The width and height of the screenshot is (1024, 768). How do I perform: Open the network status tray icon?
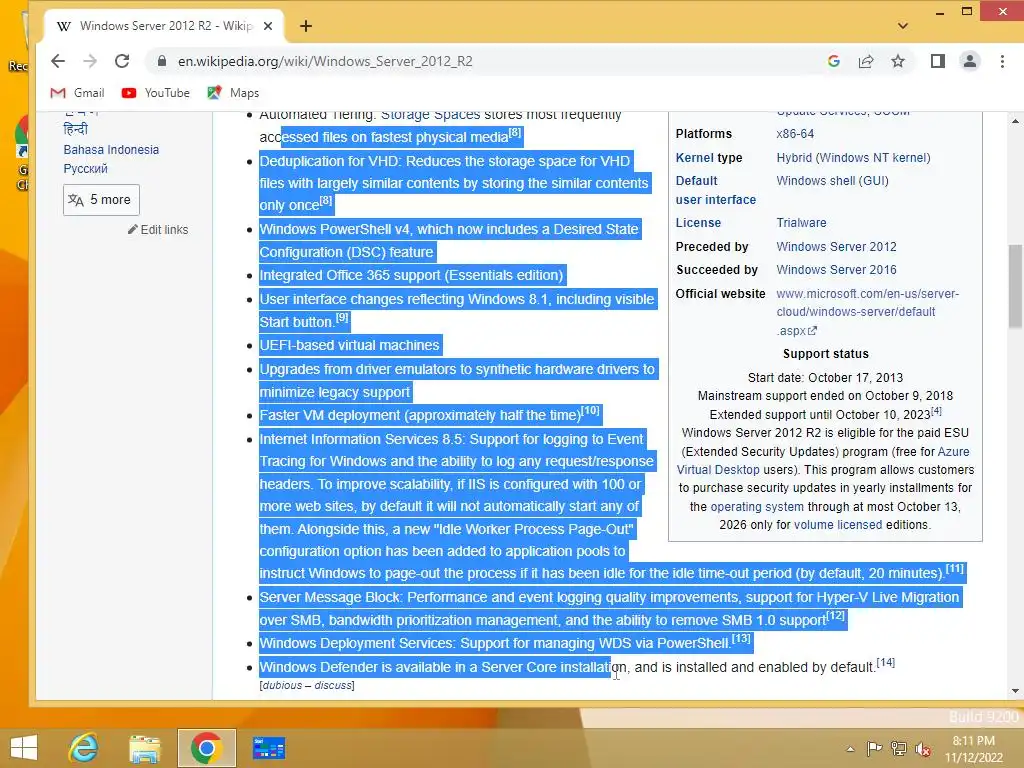(x=899, y=748)
